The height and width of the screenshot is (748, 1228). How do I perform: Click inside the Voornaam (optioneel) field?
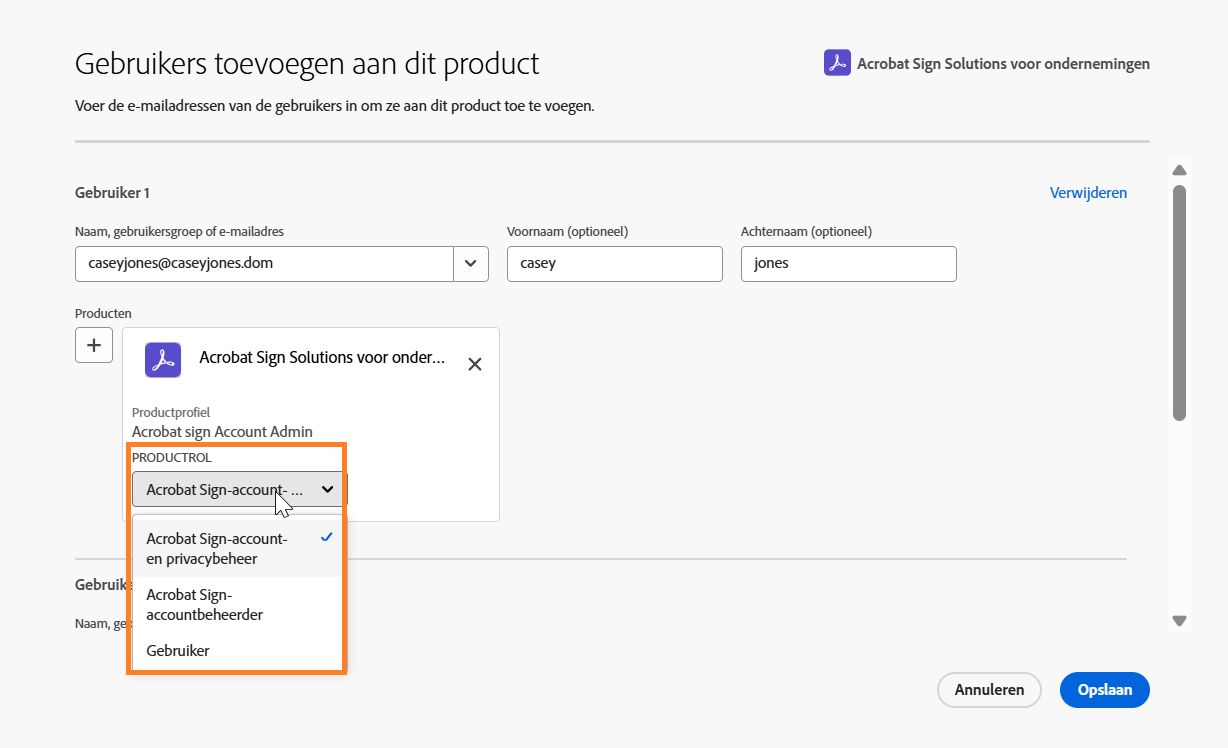click(614, 263)
